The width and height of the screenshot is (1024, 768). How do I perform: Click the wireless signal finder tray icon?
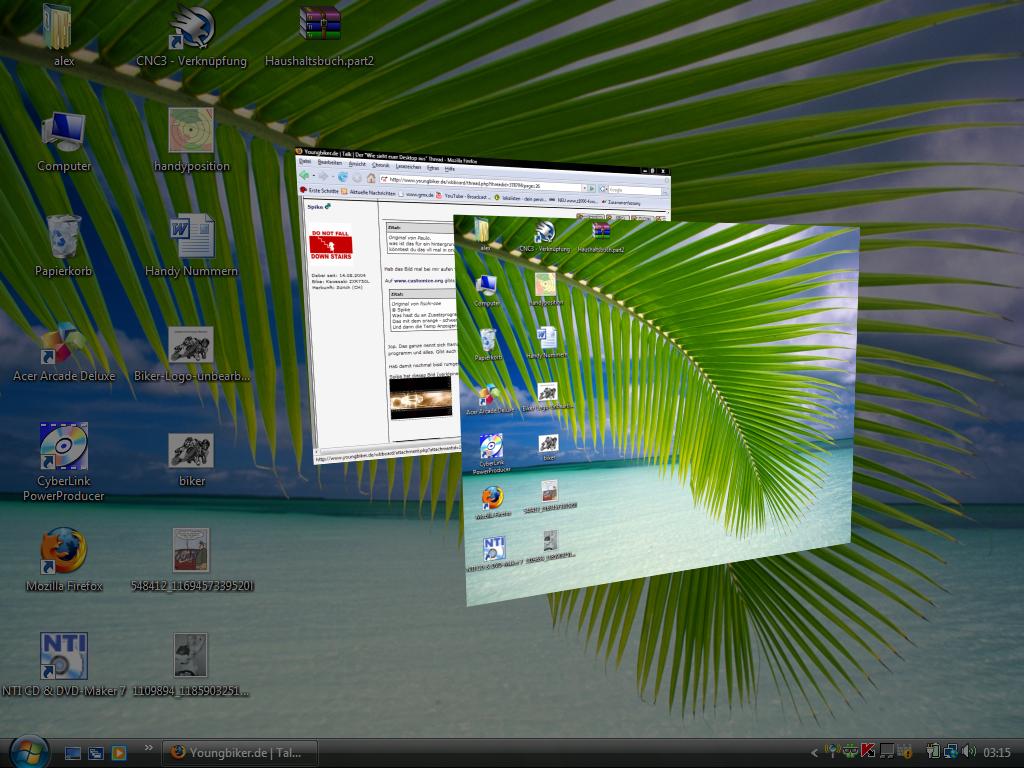point(832,751)
